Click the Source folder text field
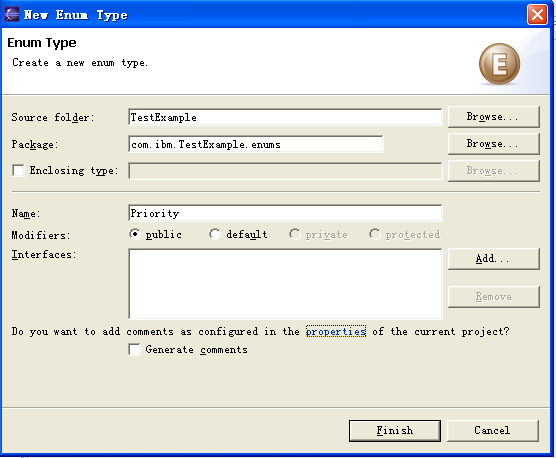556x458 pixels. [285, 117]
